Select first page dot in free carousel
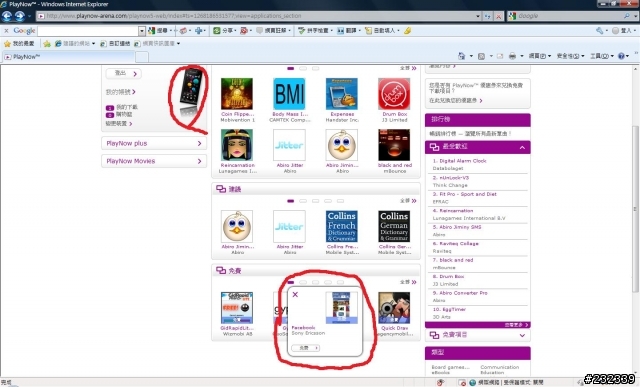The height and width of the screenshot is (387, 640). click(x=291, y=282)
